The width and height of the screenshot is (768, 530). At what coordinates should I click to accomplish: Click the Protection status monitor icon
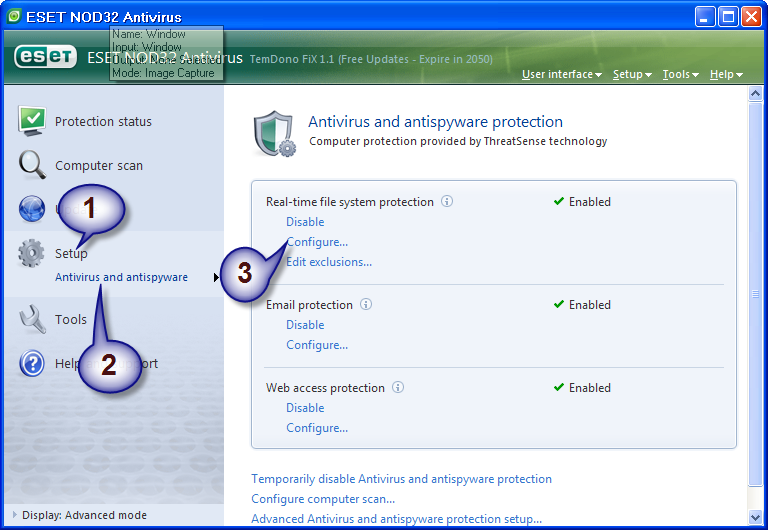(x=32, y=120)
